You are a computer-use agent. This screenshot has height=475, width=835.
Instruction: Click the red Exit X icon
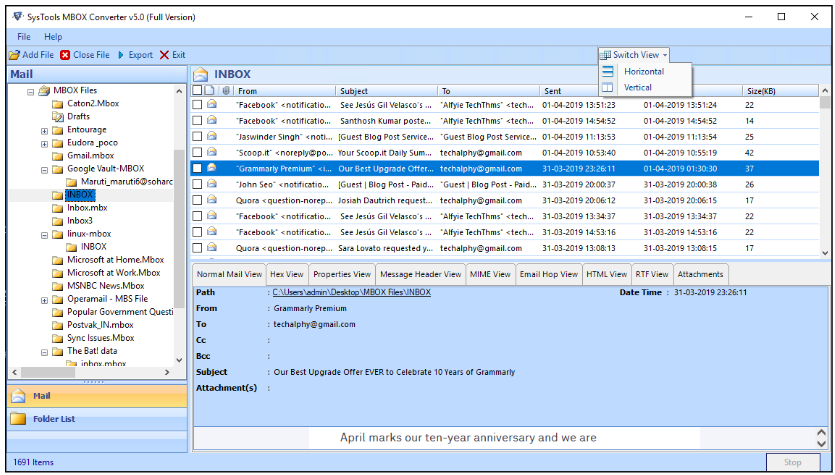[x=165, y=55]
